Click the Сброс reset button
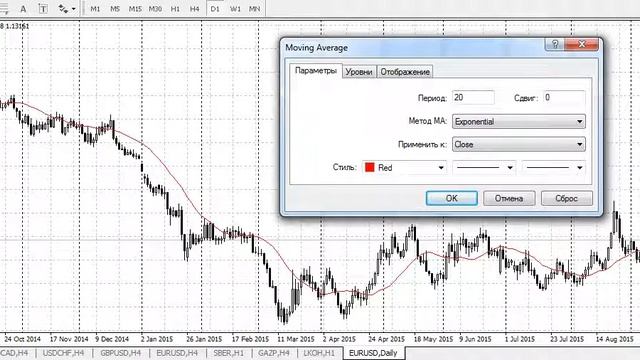Image resolution: width=640 pixels, height=360 pixels. [x=567, y=198]
